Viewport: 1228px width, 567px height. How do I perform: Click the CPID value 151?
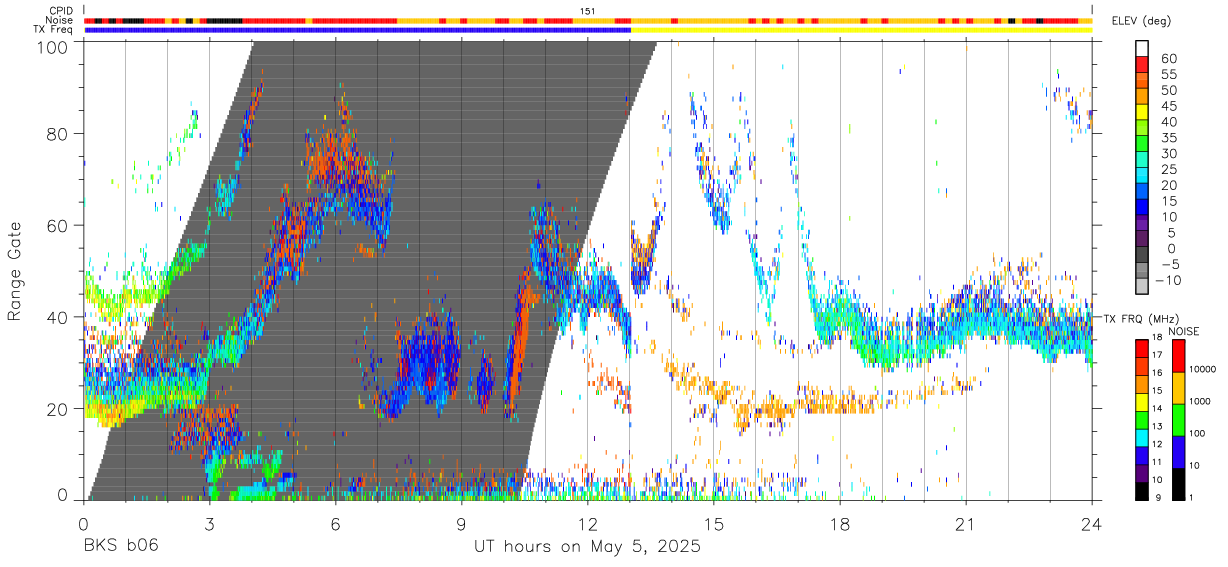coord(588,11)
